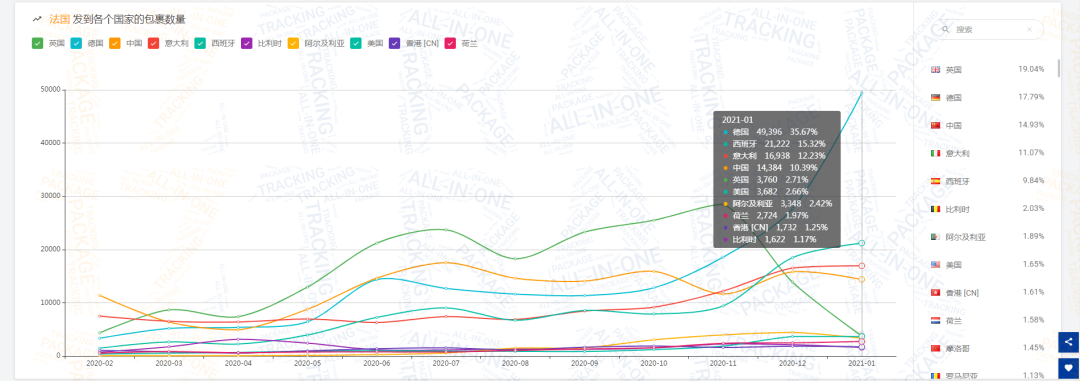Click the Morocco flag icon

coord(935,349)
